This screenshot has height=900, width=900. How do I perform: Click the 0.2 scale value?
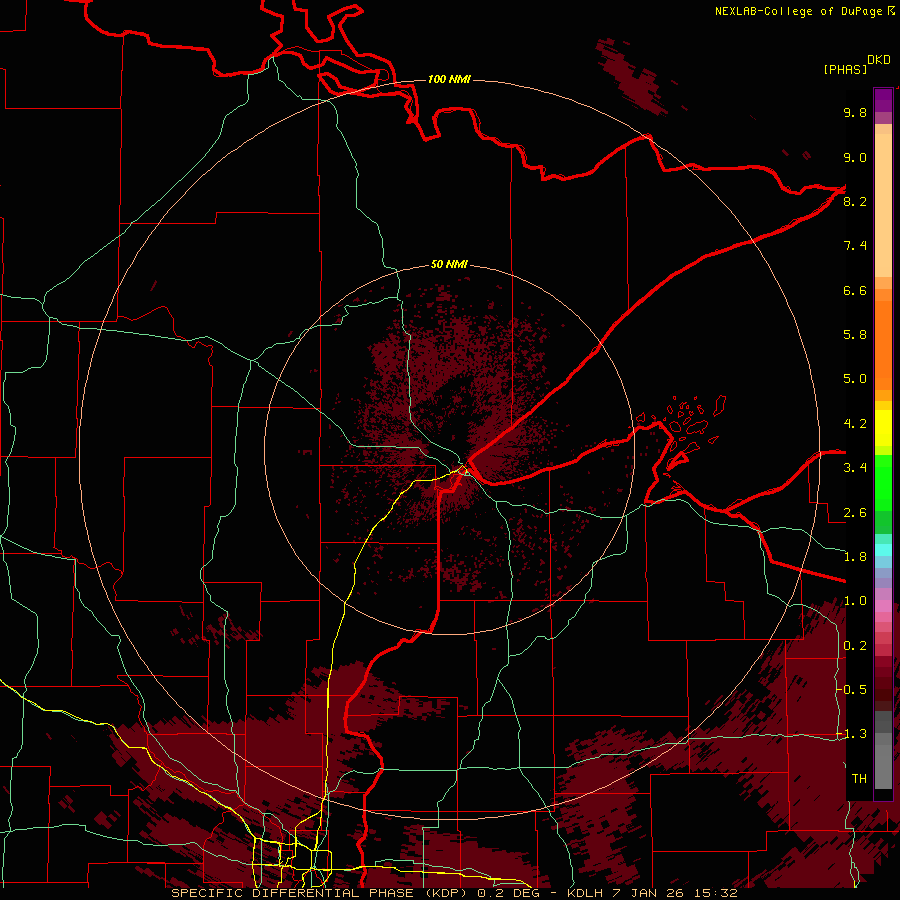855,646
